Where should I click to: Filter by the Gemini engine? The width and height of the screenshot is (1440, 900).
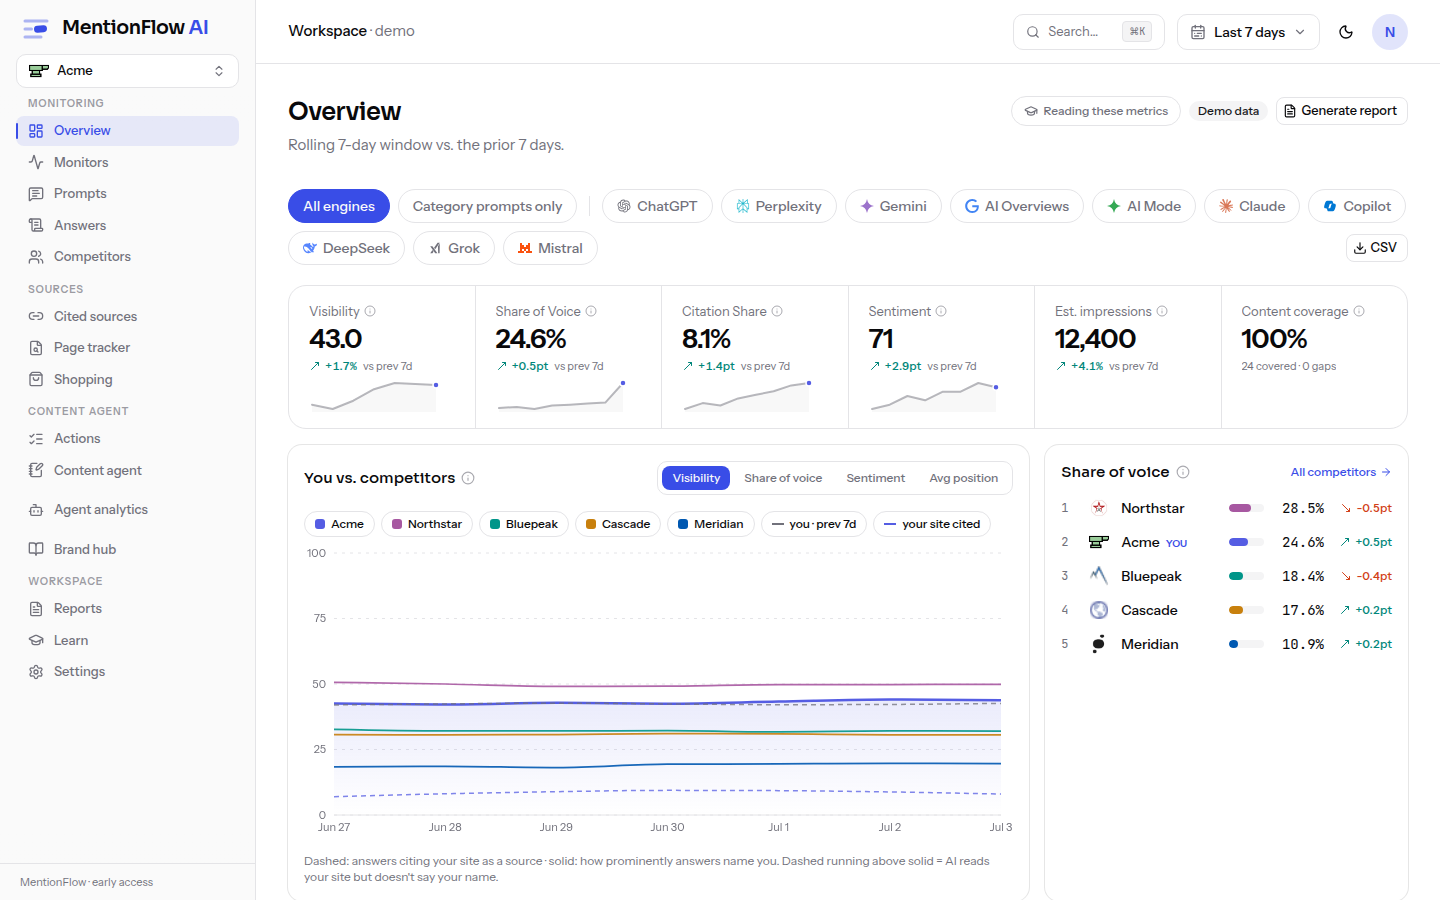[893, 206]
